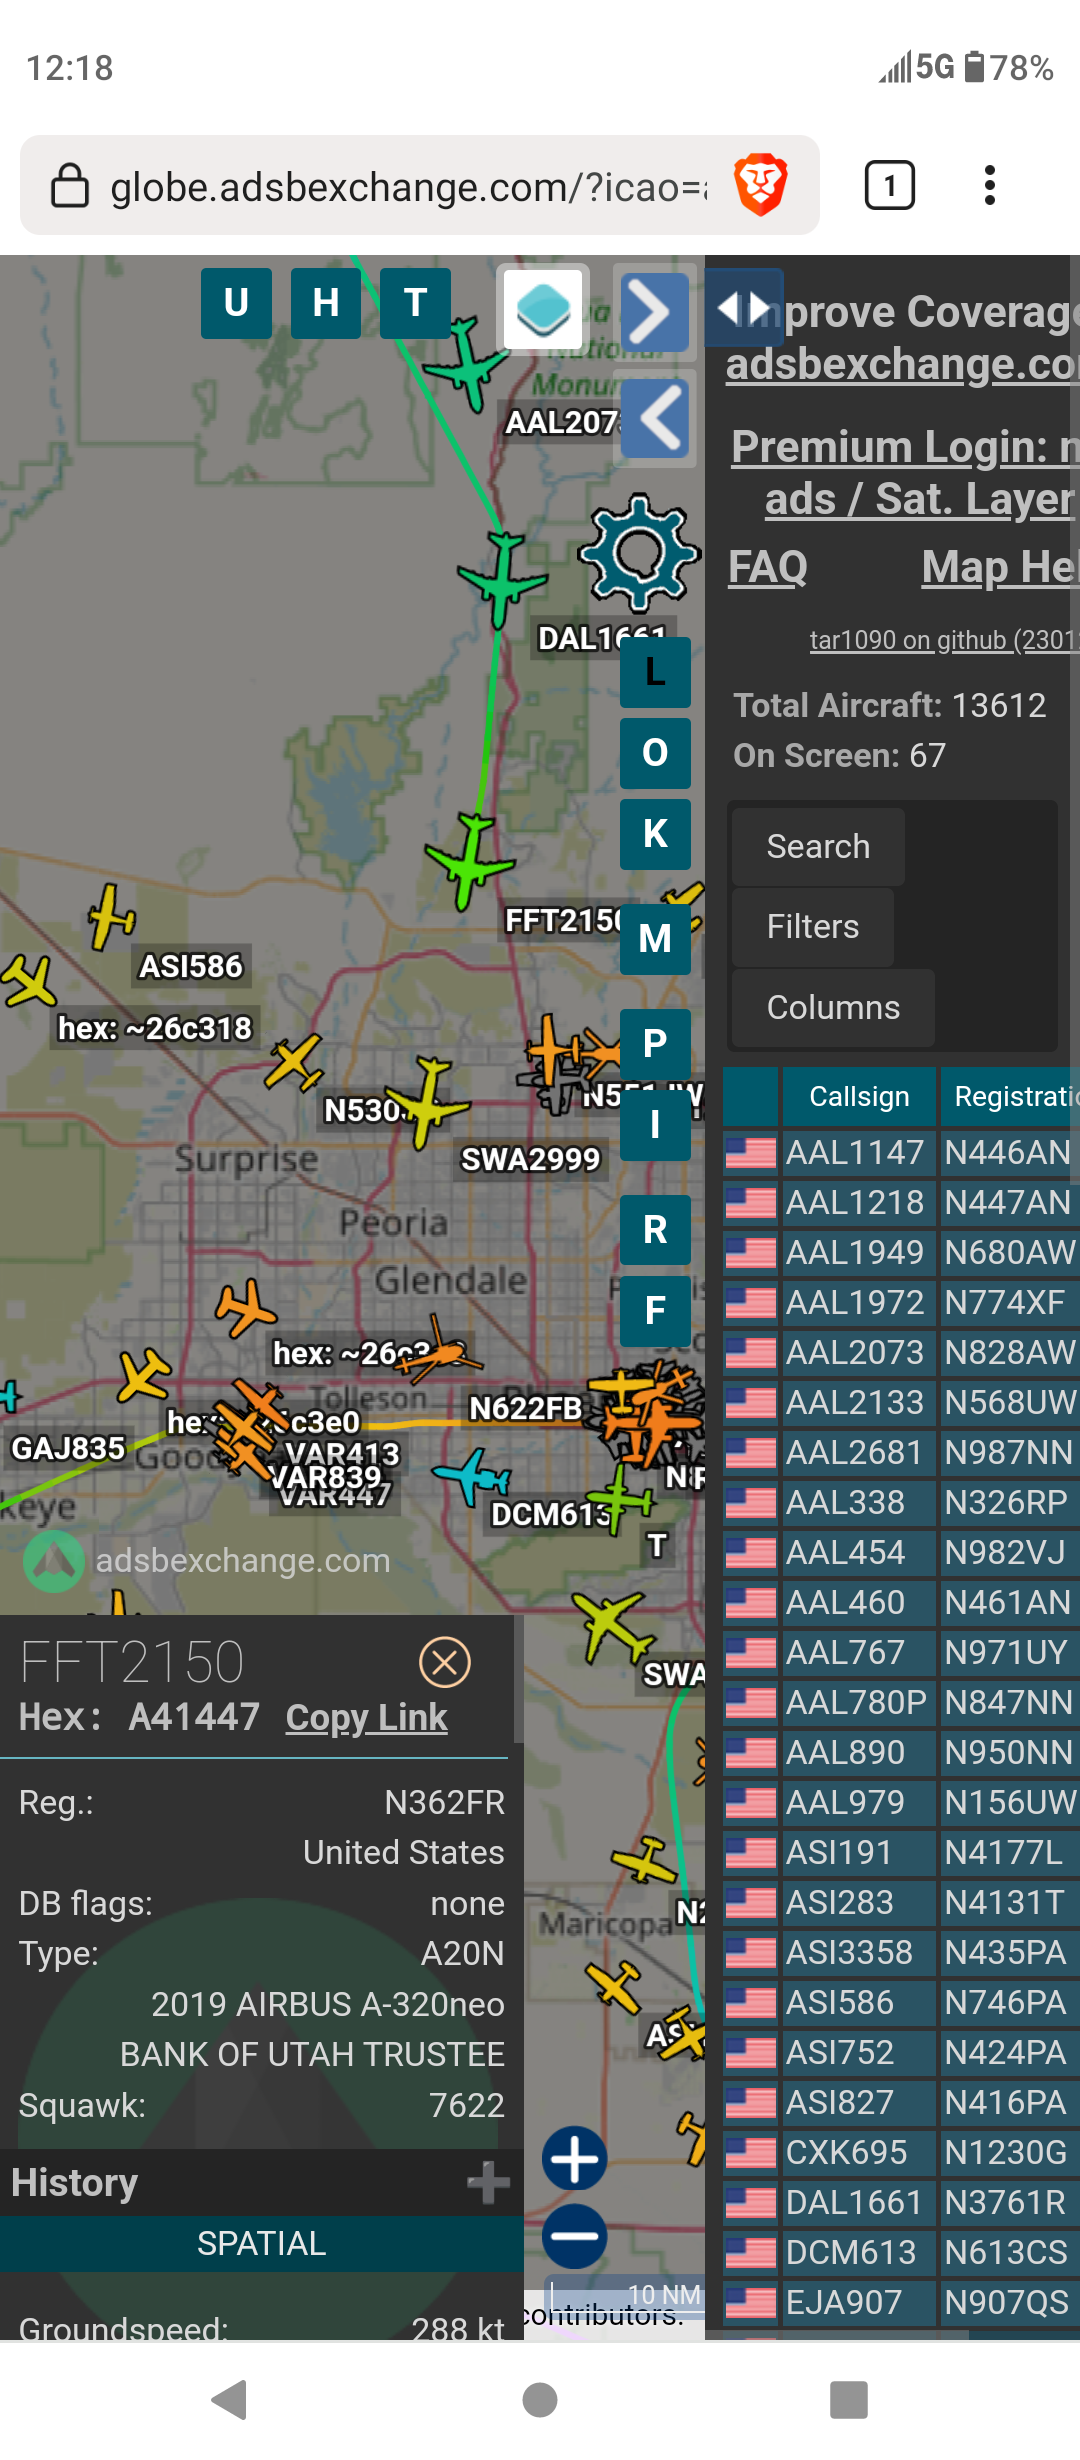Select the SWA2999 aircraft icon on map
1080x2460 pixels.
tap(429, 1102)
